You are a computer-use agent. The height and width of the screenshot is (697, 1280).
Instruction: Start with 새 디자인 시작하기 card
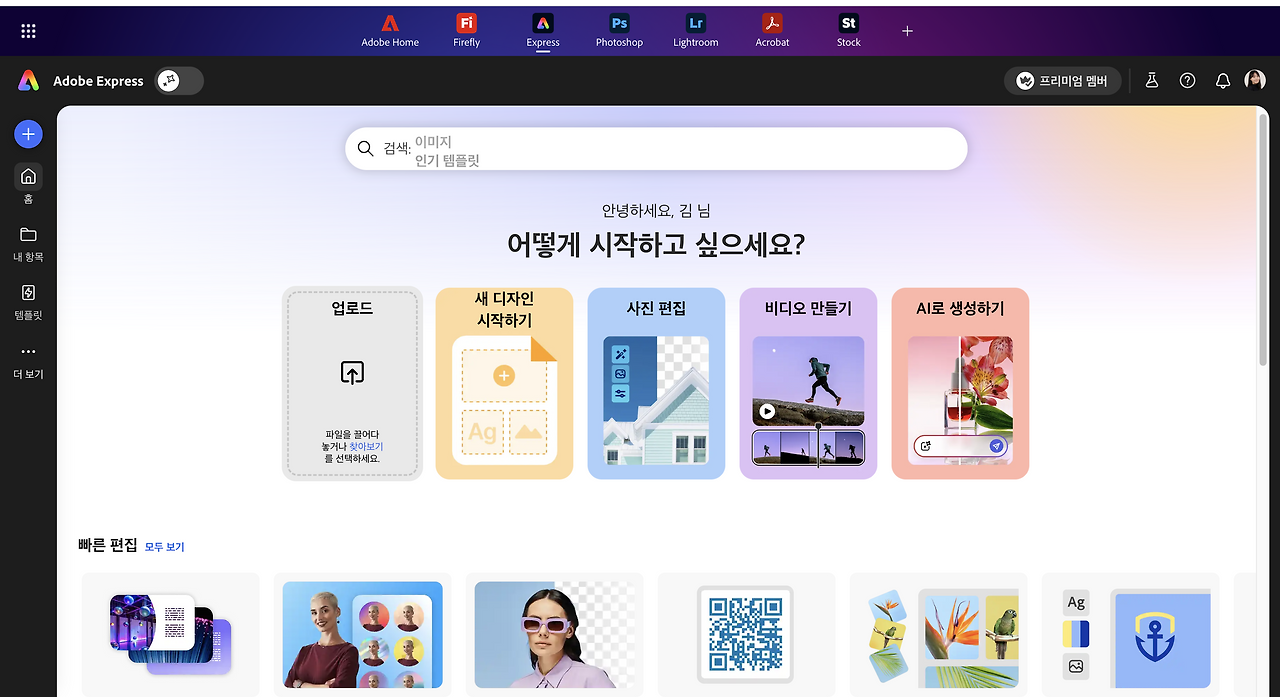504,384
